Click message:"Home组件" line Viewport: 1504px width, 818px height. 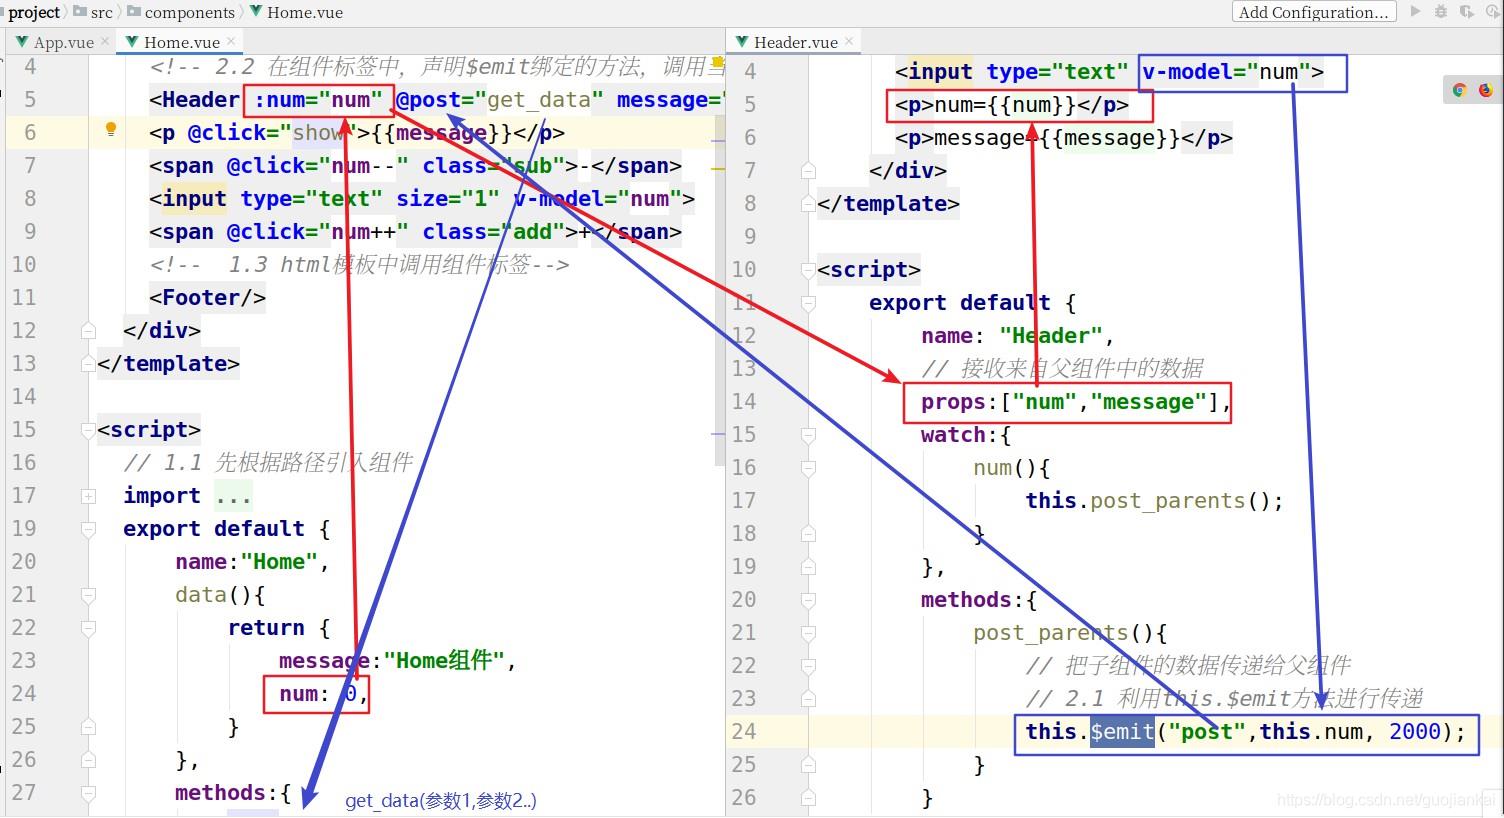(397, 661)
